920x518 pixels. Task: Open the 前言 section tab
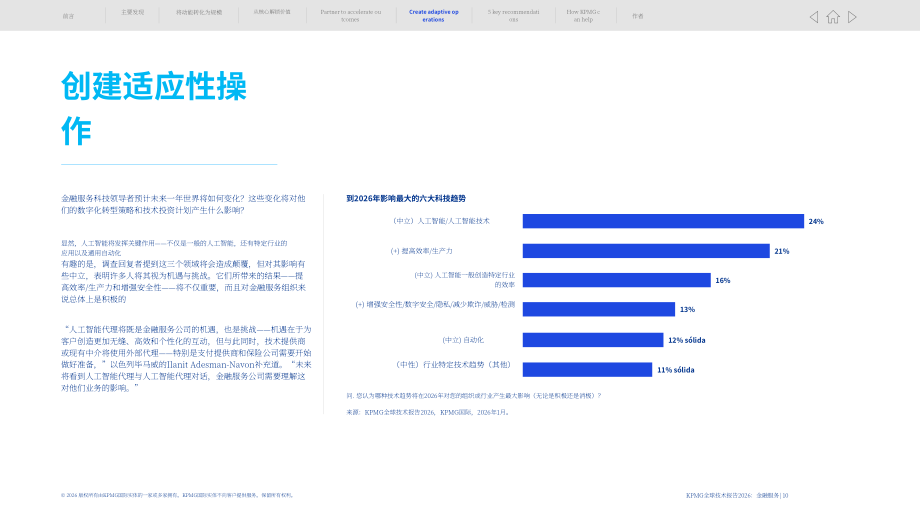69,16
